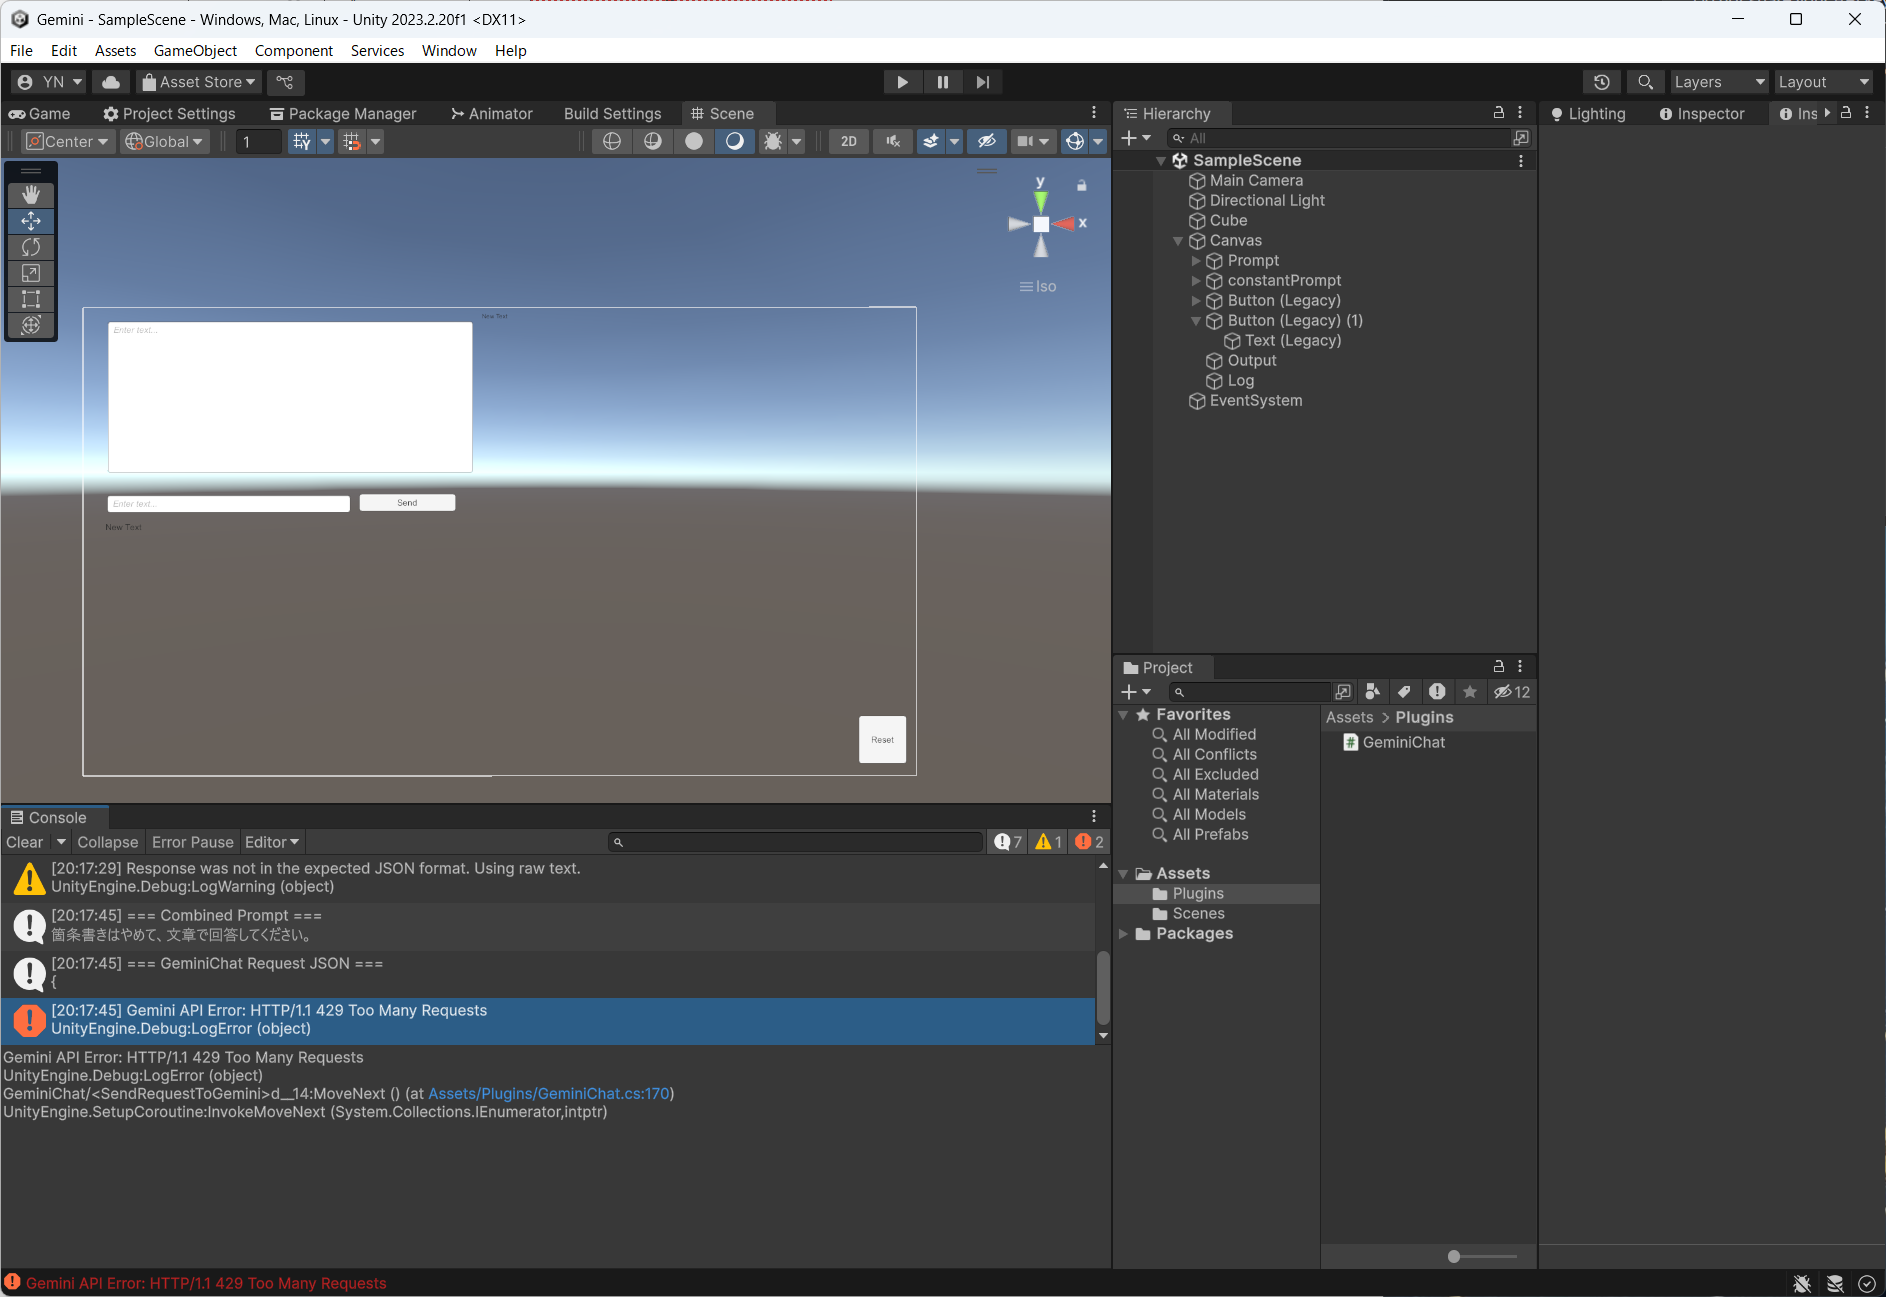The height and width of the screenshot is (1297, 1886).
Task: Switch to the Package Manager tab
Action: point(343,114)
